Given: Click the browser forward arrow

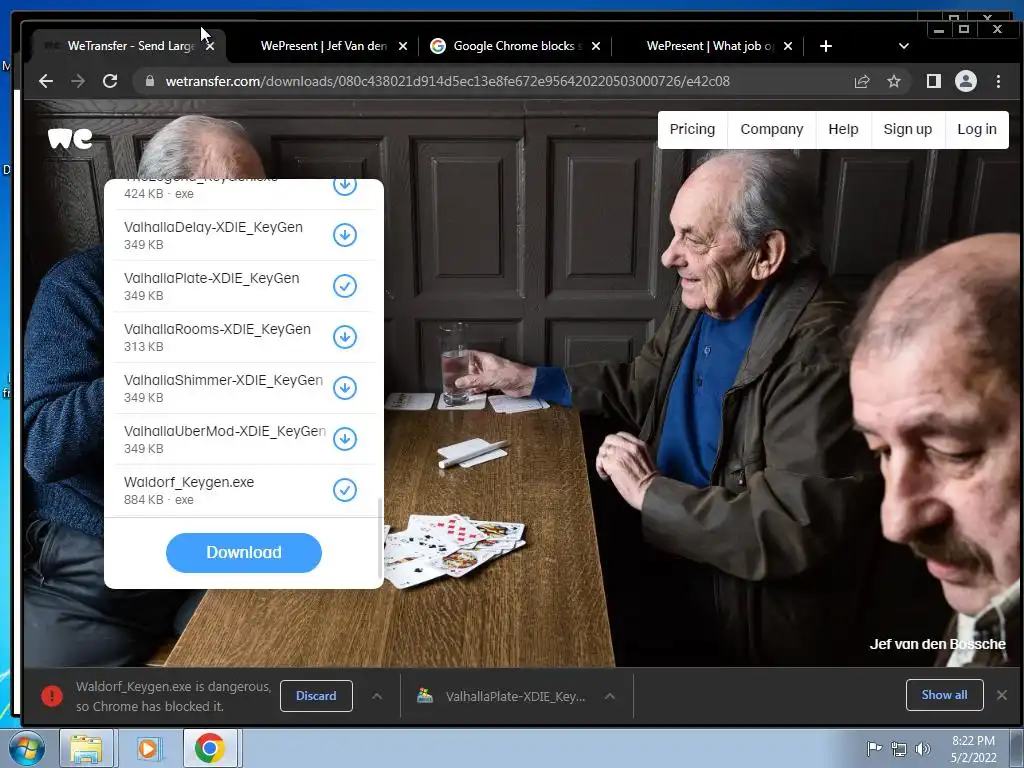Looking at the screenshot, I should coord(78,81).
